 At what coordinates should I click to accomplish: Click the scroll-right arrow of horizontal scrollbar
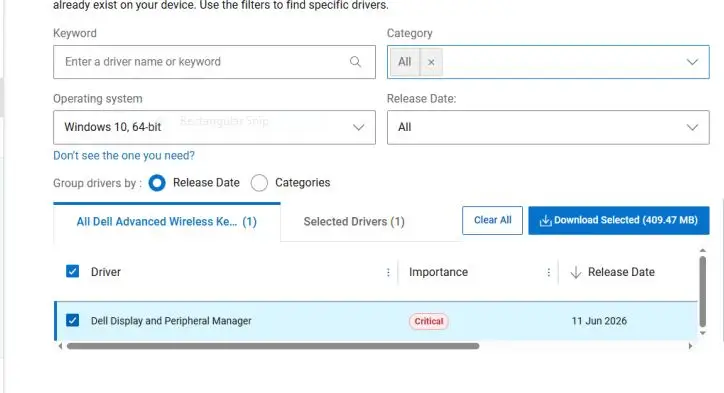click(690, 346)
